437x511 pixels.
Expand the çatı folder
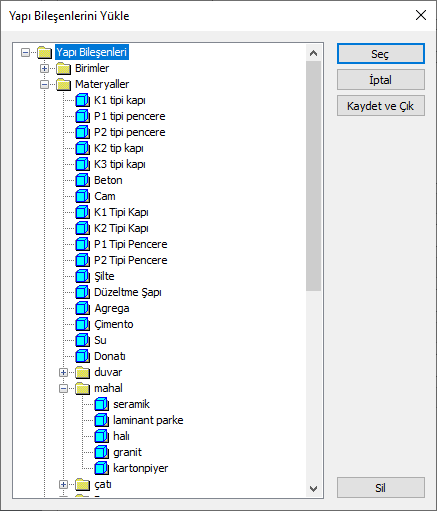pyautogui.click(x=63, y=484)
